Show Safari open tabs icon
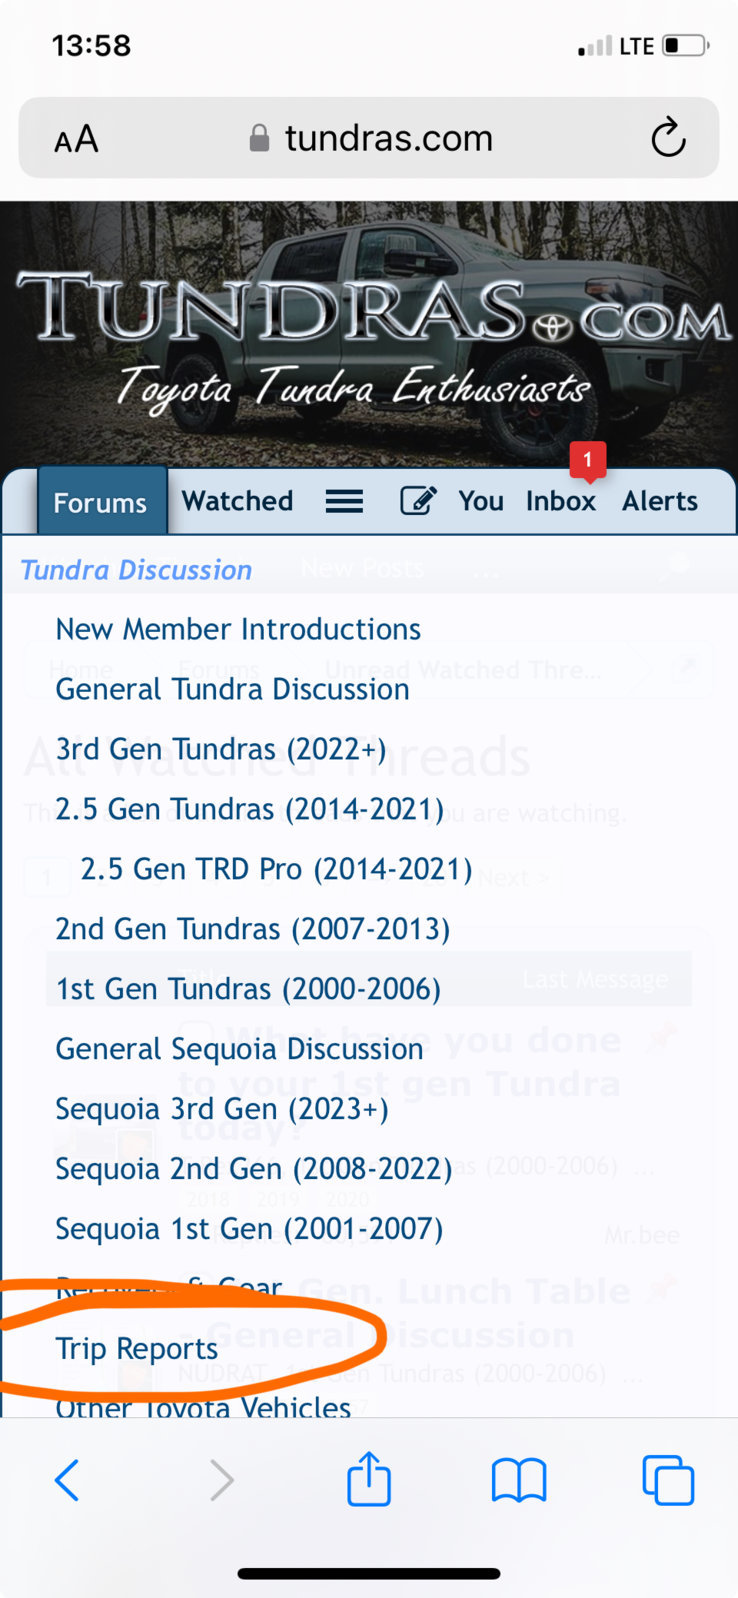Image resolution: width=738 pixels, height=1598 pixels. 668,1480
